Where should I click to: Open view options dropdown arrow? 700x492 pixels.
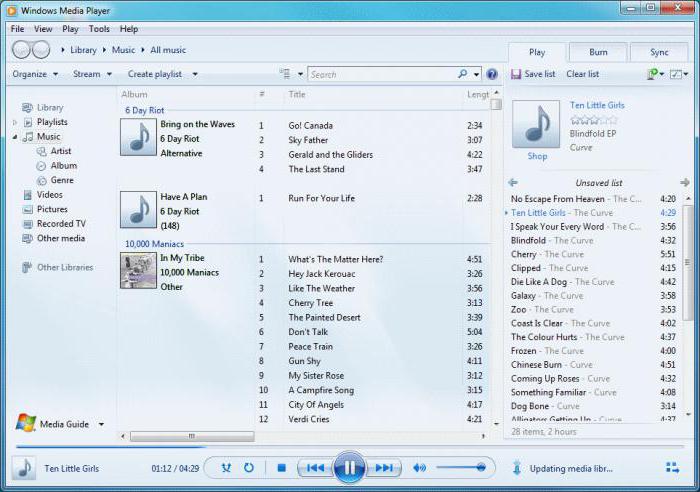click(300, 74)
